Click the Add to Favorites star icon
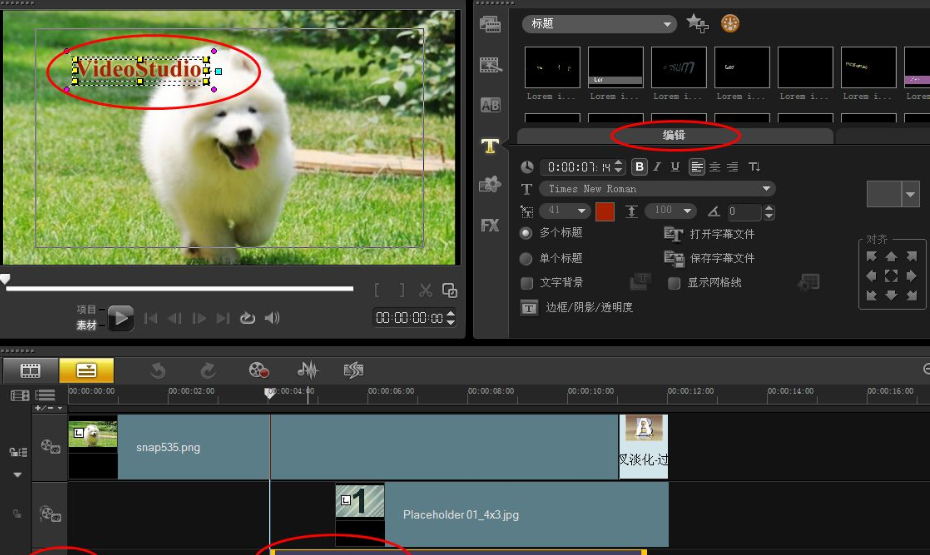This screenshot has height=555, width=930. tap(697, 23)
